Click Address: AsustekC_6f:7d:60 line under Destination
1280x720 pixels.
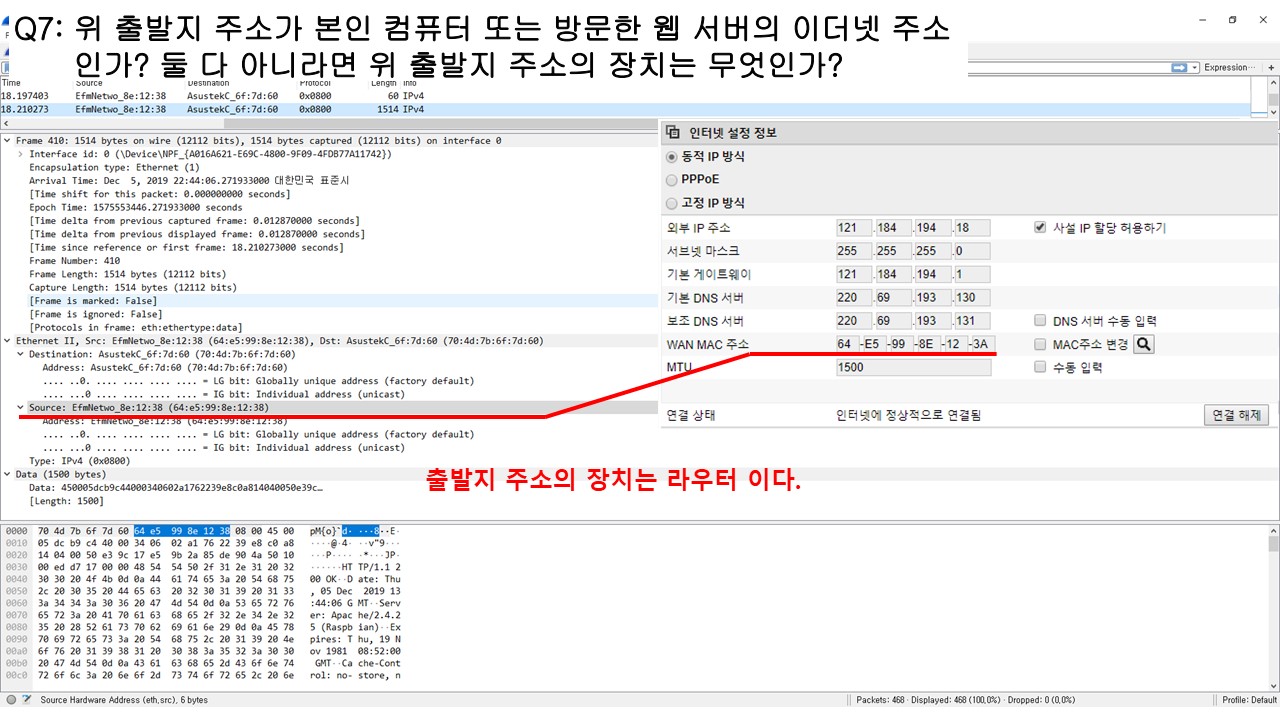pos(164,367)
